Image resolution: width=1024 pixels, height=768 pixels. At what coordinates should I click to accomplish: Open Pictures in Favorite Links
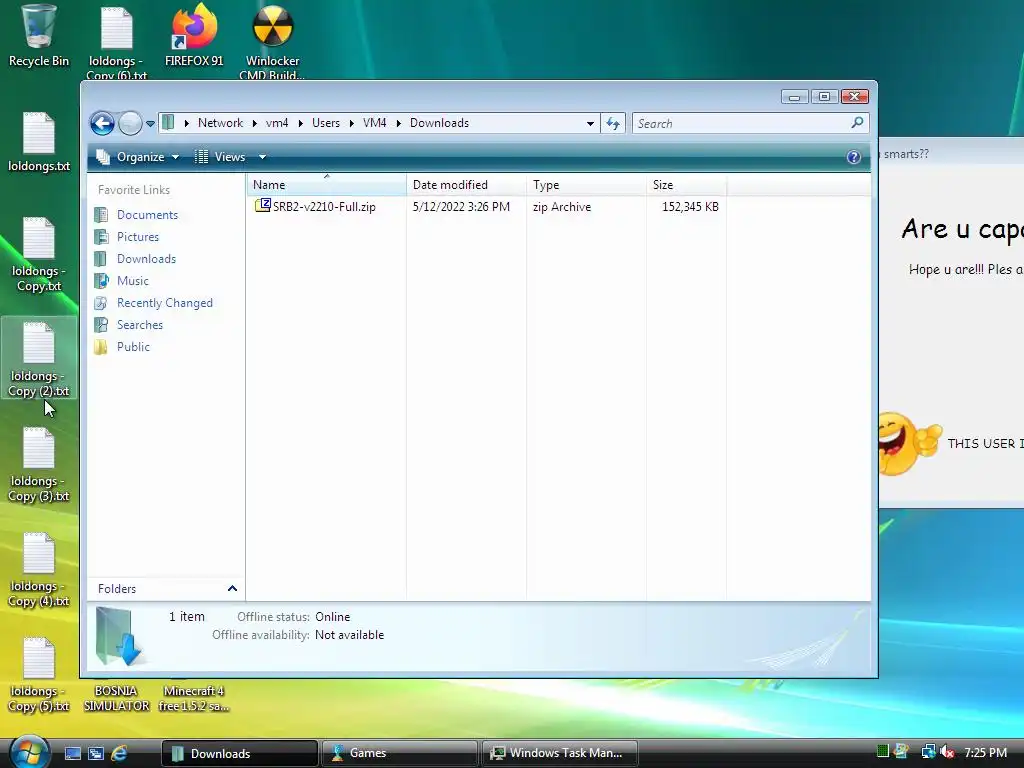click(x=138, y=237)
